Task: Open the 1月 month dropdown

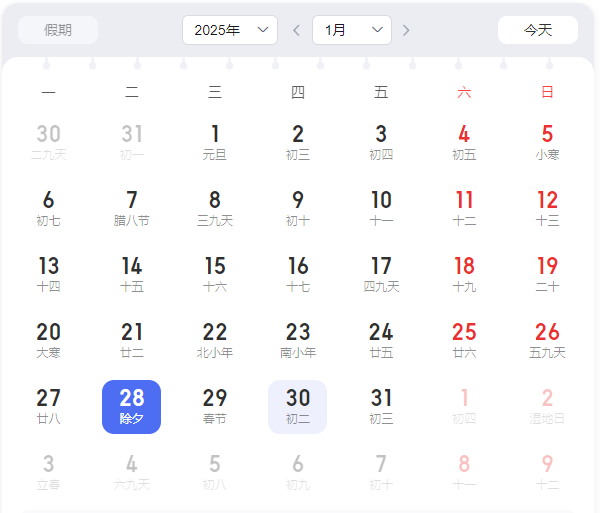Action: 351,30
